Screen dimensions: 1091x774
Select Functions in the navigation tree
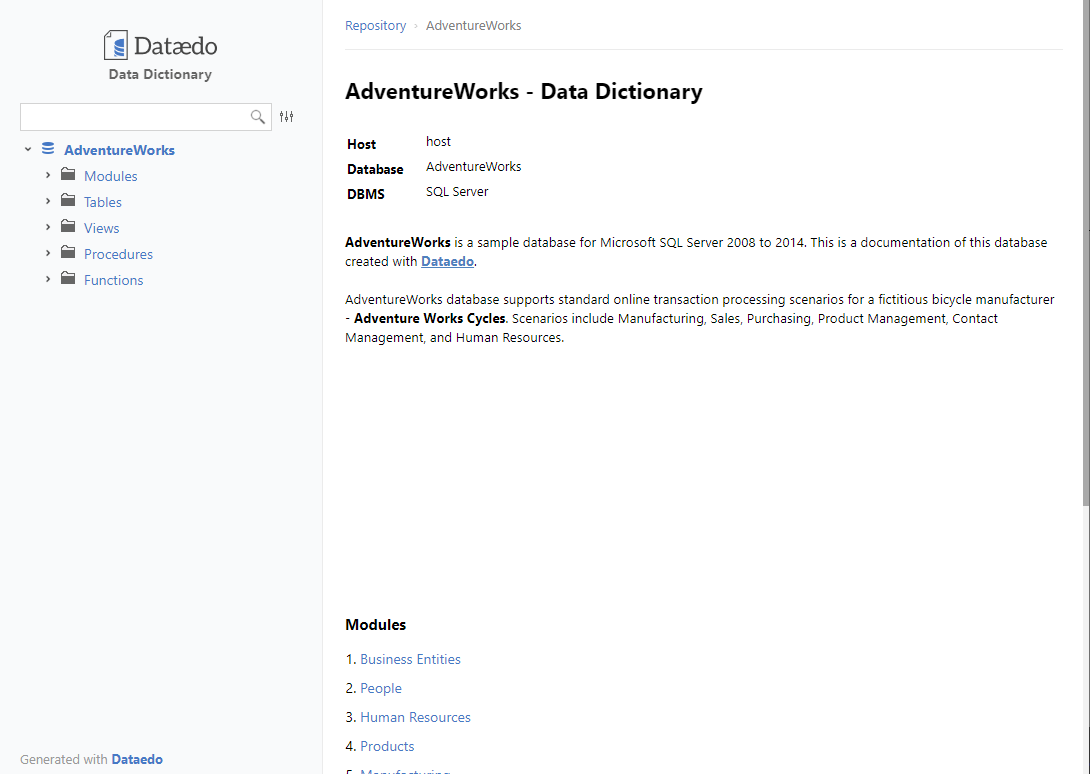tap(113, 280)
